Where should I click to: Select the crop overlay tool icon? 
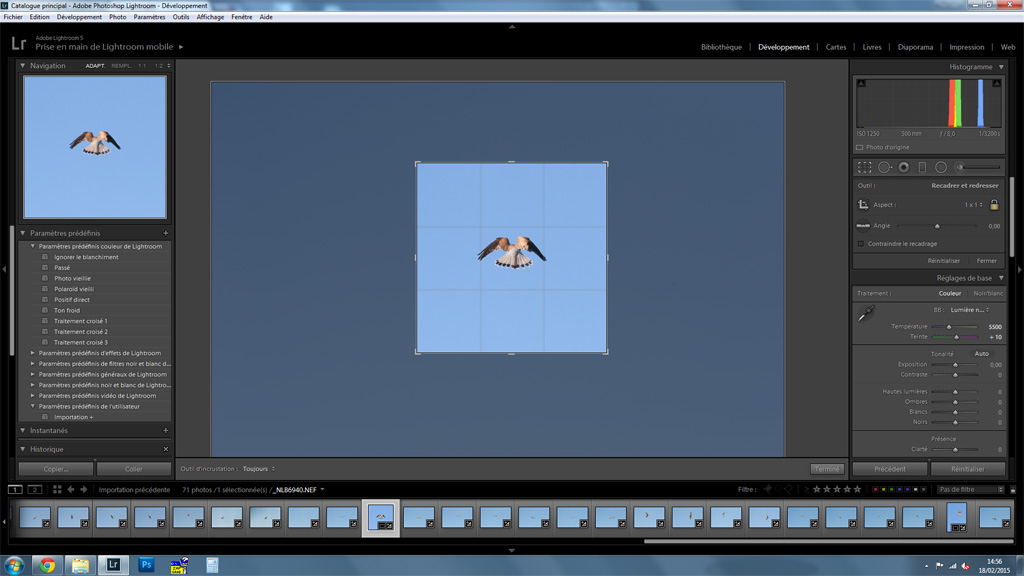[x=865, y=167]
